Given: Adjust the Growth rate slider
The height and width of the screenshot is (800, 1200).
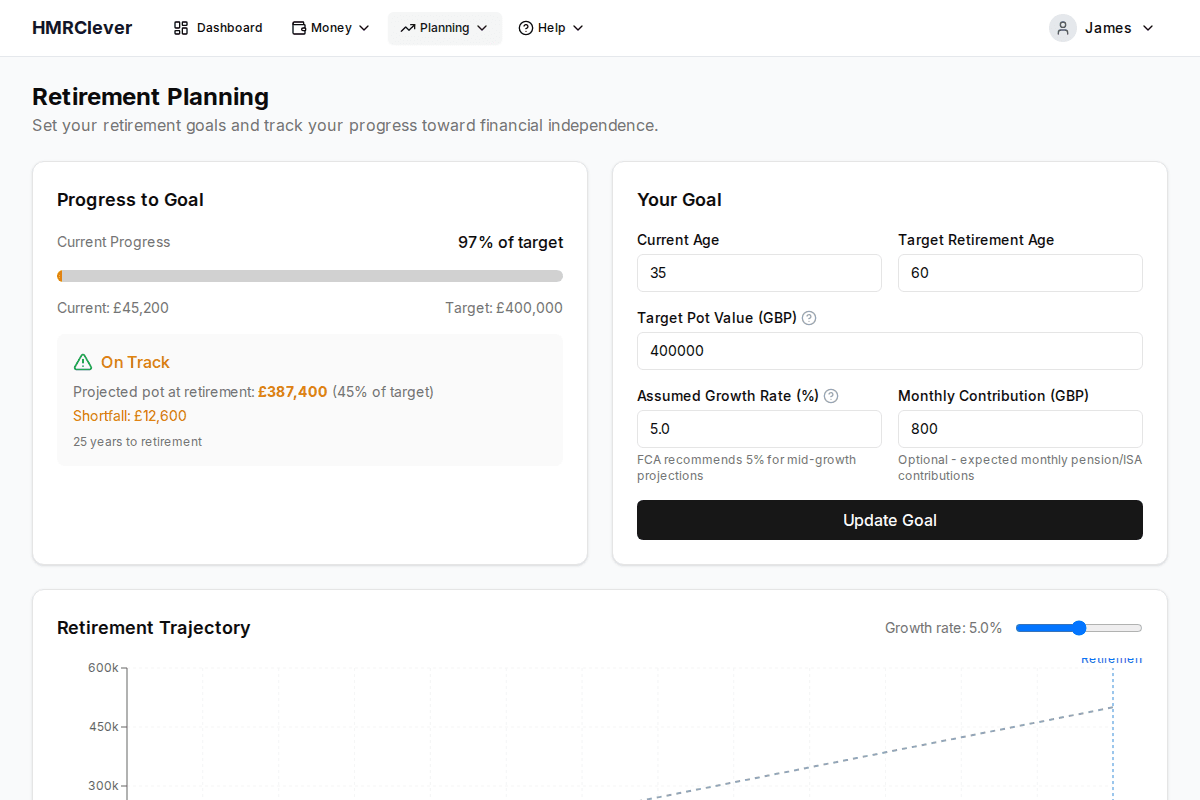Looking at the screenshot, I should pyautogui.click(x=1078, y=627).
